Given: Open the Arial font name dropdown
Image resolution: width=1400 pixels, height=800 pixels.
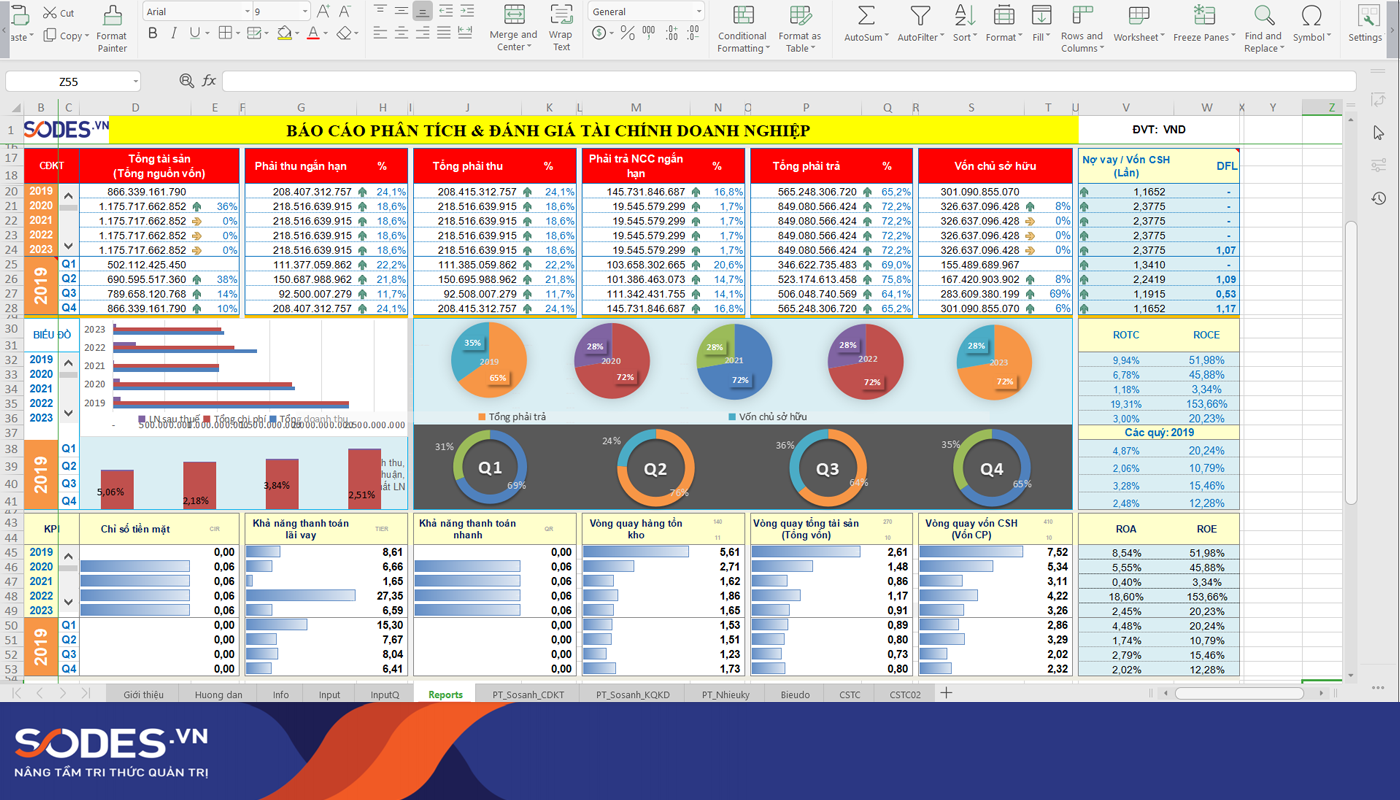Looking at the screenshot, I should click(247, 12).
